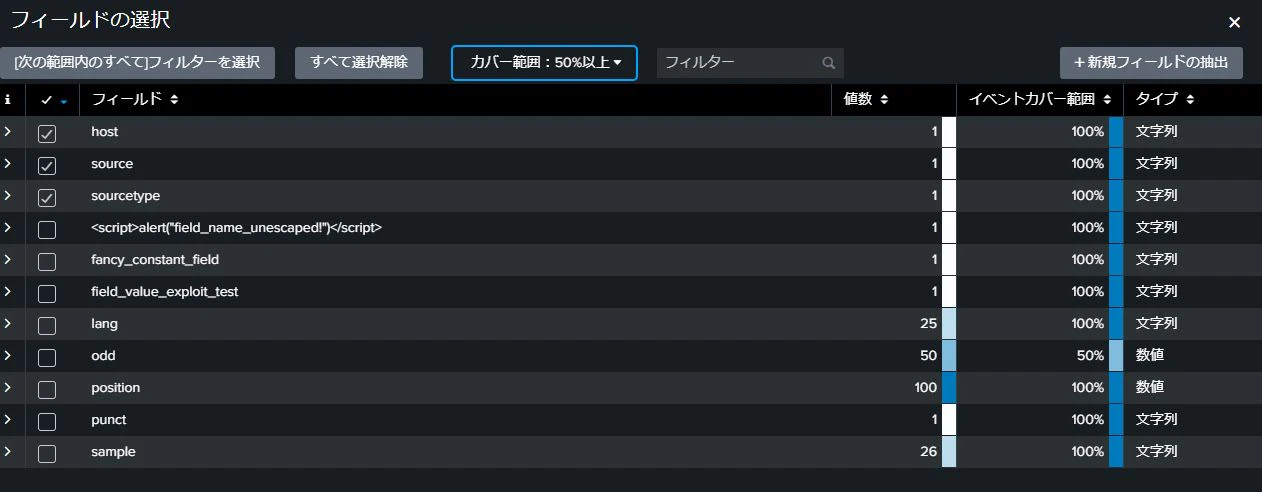
Task: Click the 新規フィールドの抽出 button
Action: coord(1151,62)
